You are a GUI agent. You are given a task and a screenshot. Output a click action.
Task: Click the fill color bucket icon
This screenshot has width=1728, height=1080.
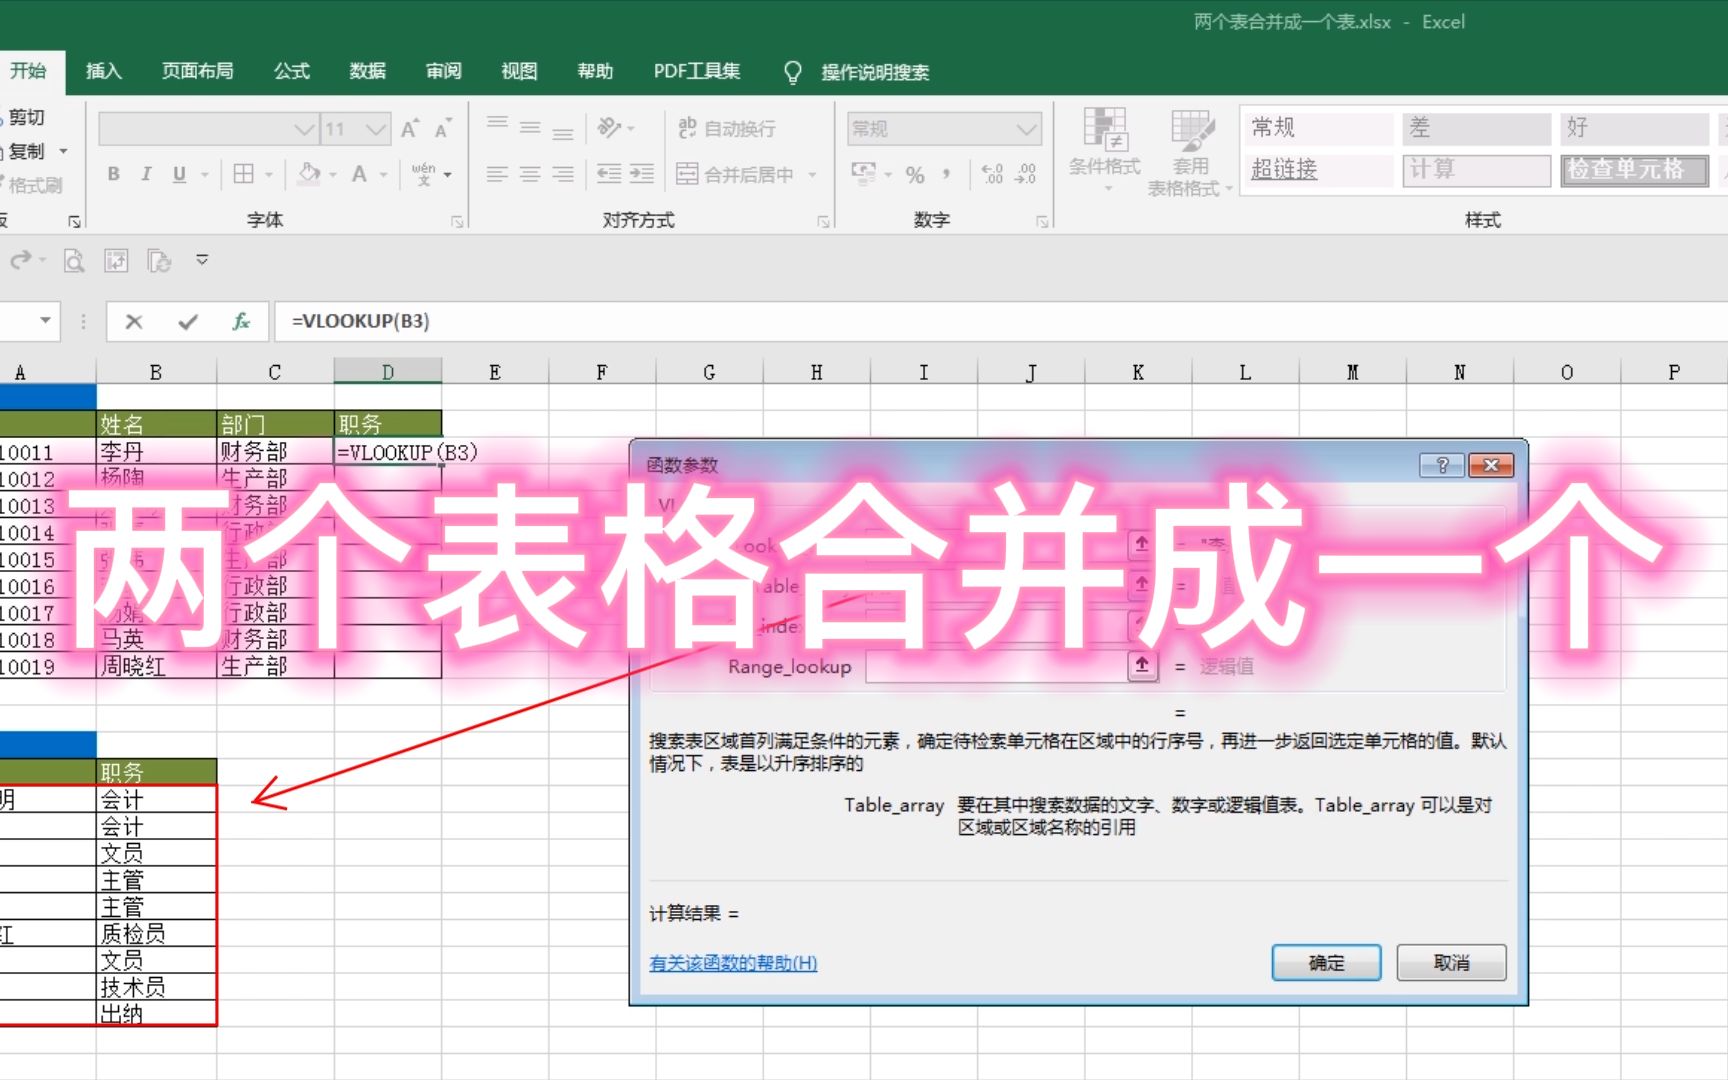310,174
